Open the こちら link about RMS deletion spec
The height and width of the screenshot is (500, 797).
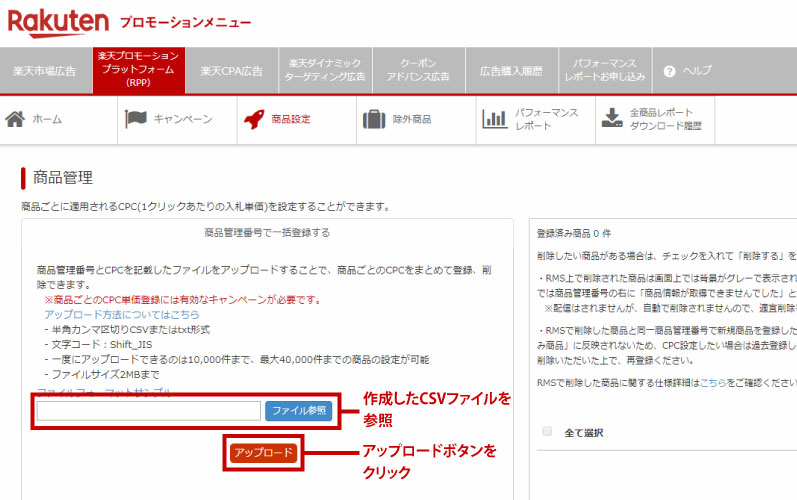(x=713, y=383)
